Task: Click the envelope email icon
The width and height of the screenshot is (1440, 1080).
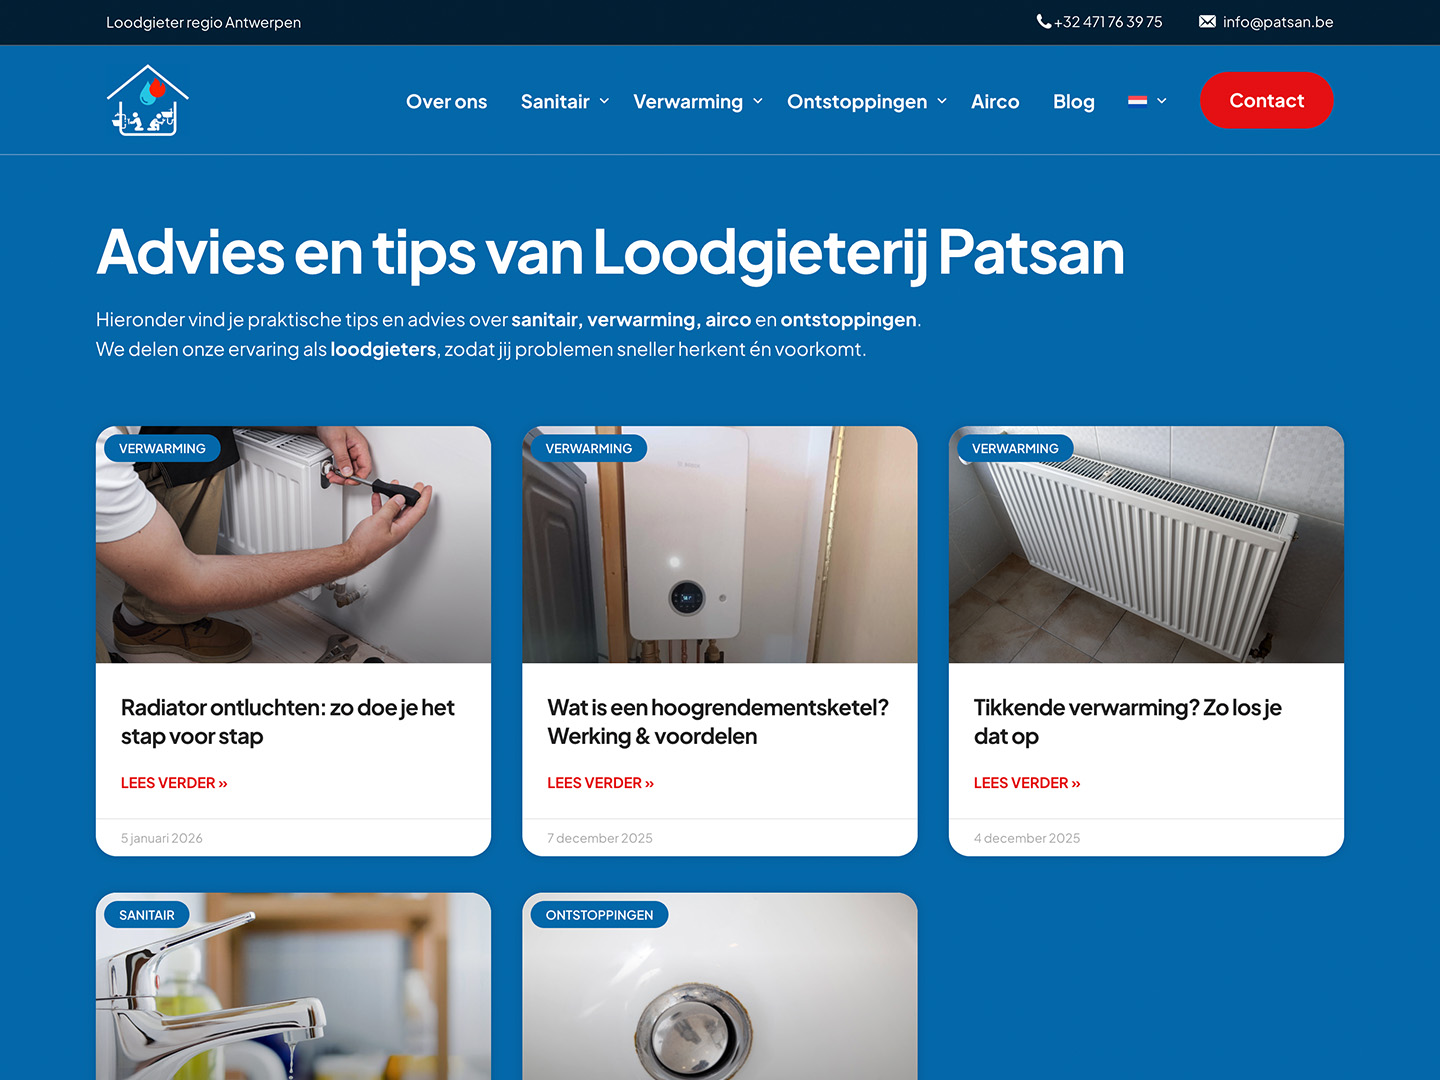Action: tap(1207, 21)
